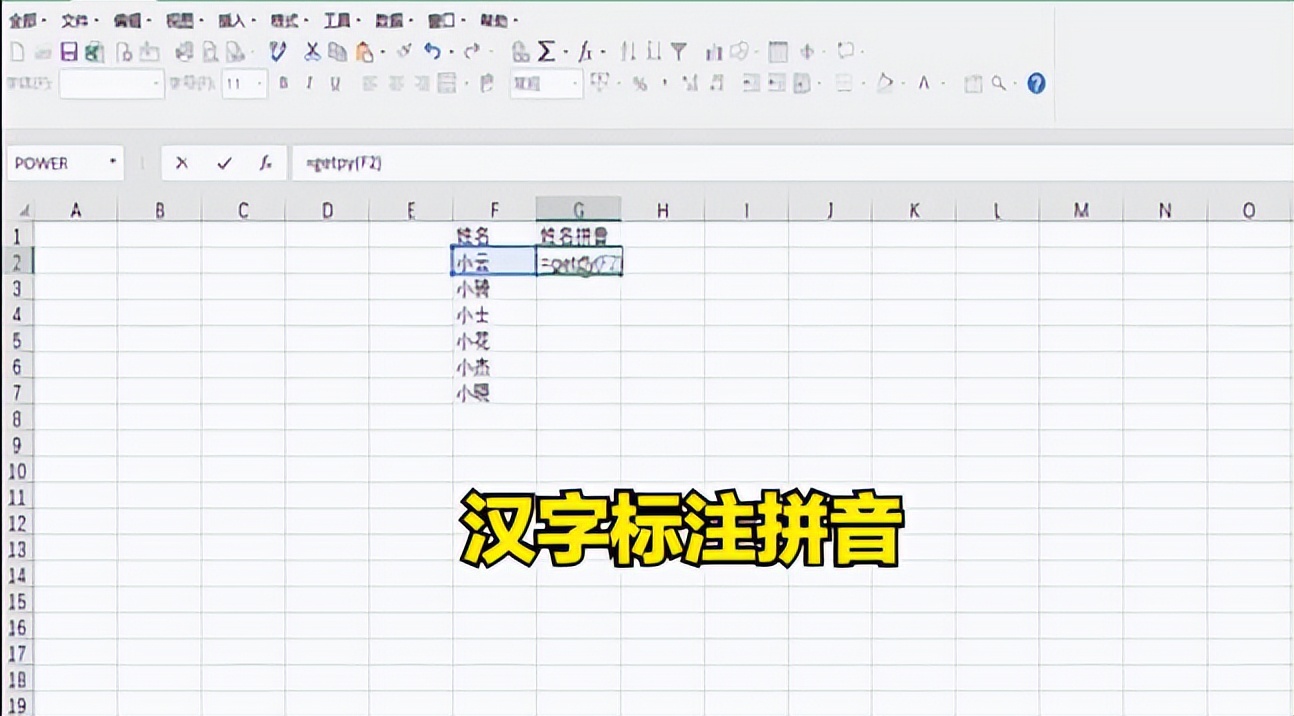Viewport: 1294px width, 716px height.
Task: Align cell text to the right
Action: coord(421,84)
